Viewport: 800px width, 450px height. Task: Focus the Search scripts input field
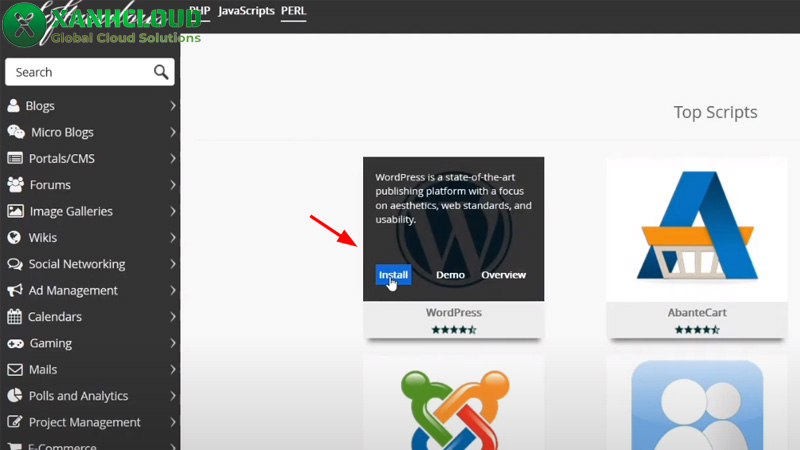click(90, 72)
